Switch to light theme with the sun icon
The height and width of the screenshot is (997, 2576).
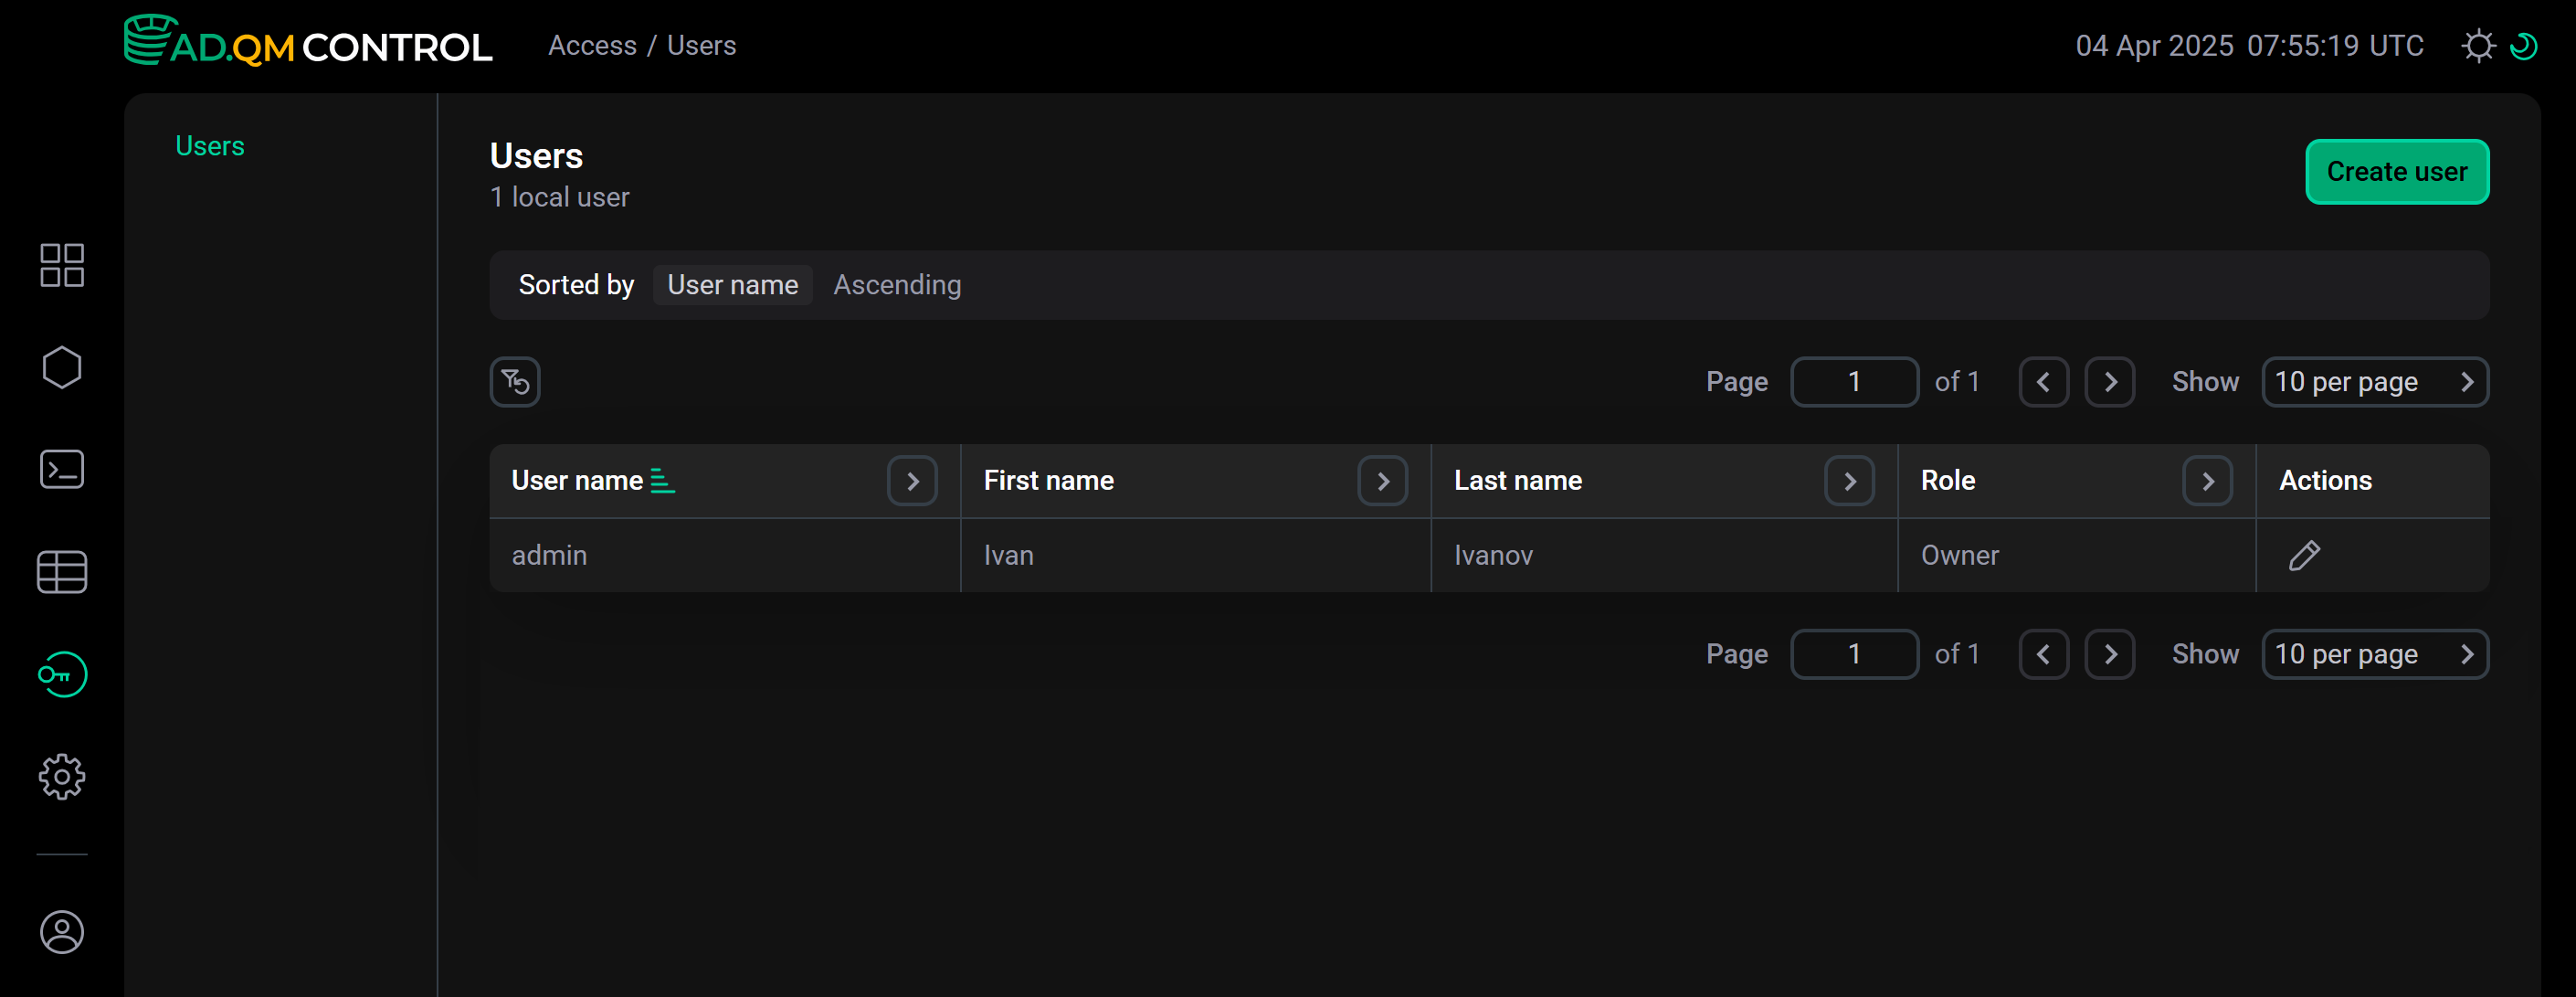2479,45
